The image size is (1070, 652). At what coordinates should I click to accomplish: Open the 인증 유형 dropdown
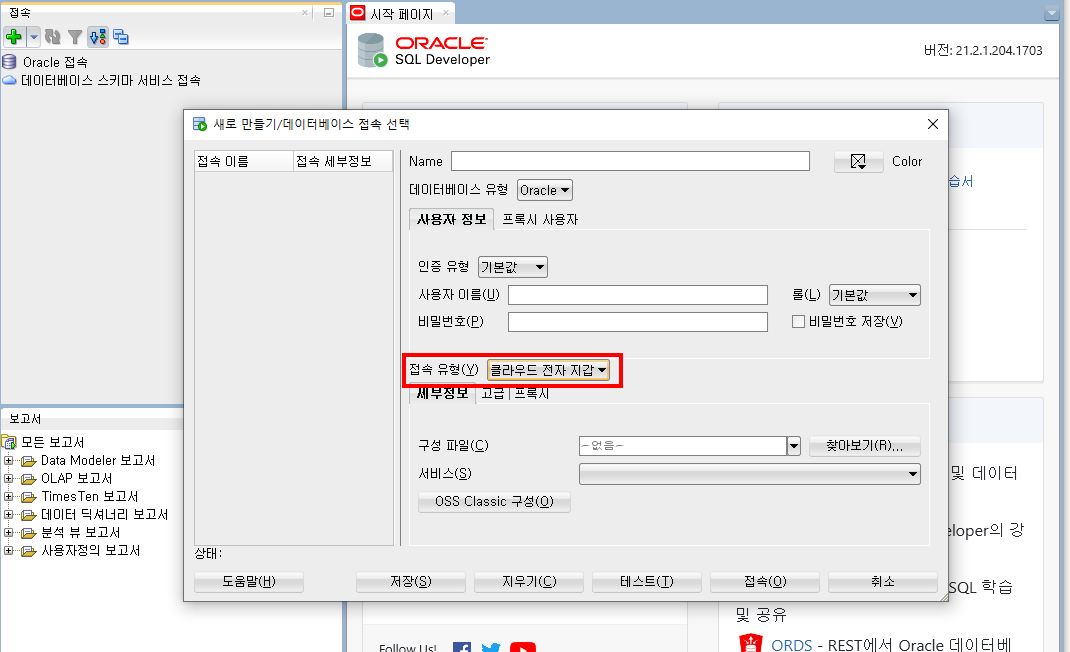pyautogui.click(x=512, y=267)
